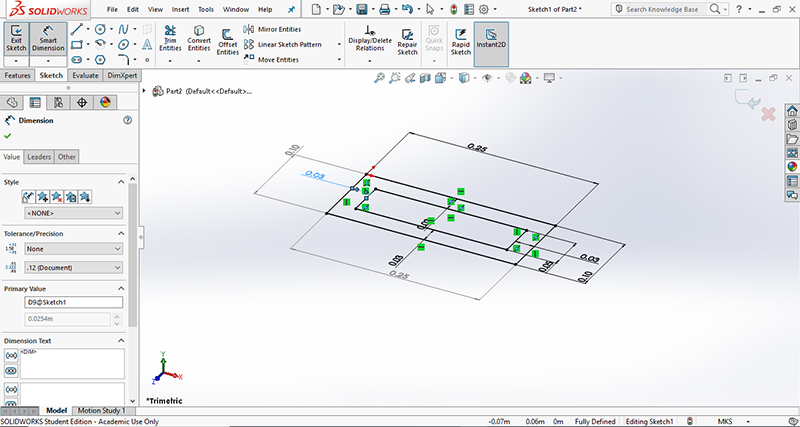The width and height of the screenshot is (800, 427).
Task: Open precision .12 (Document) dropdown
Action: 73,267
